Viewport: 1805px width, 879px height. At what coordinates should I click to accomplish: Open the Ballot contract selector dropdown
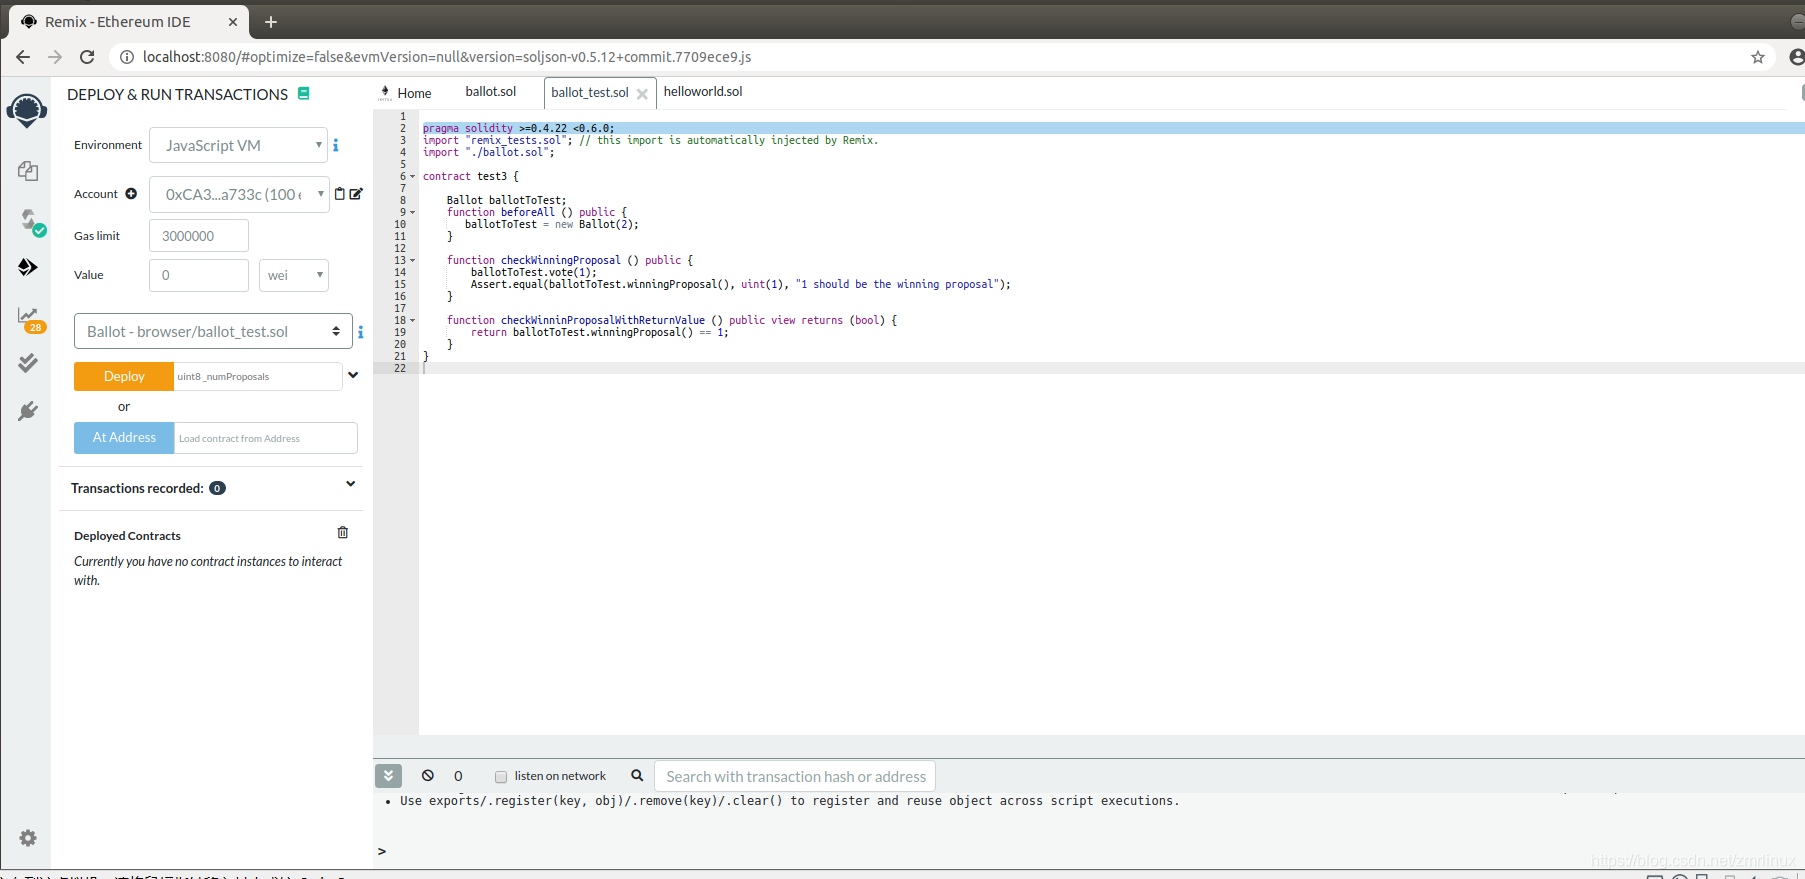[213, 331]
